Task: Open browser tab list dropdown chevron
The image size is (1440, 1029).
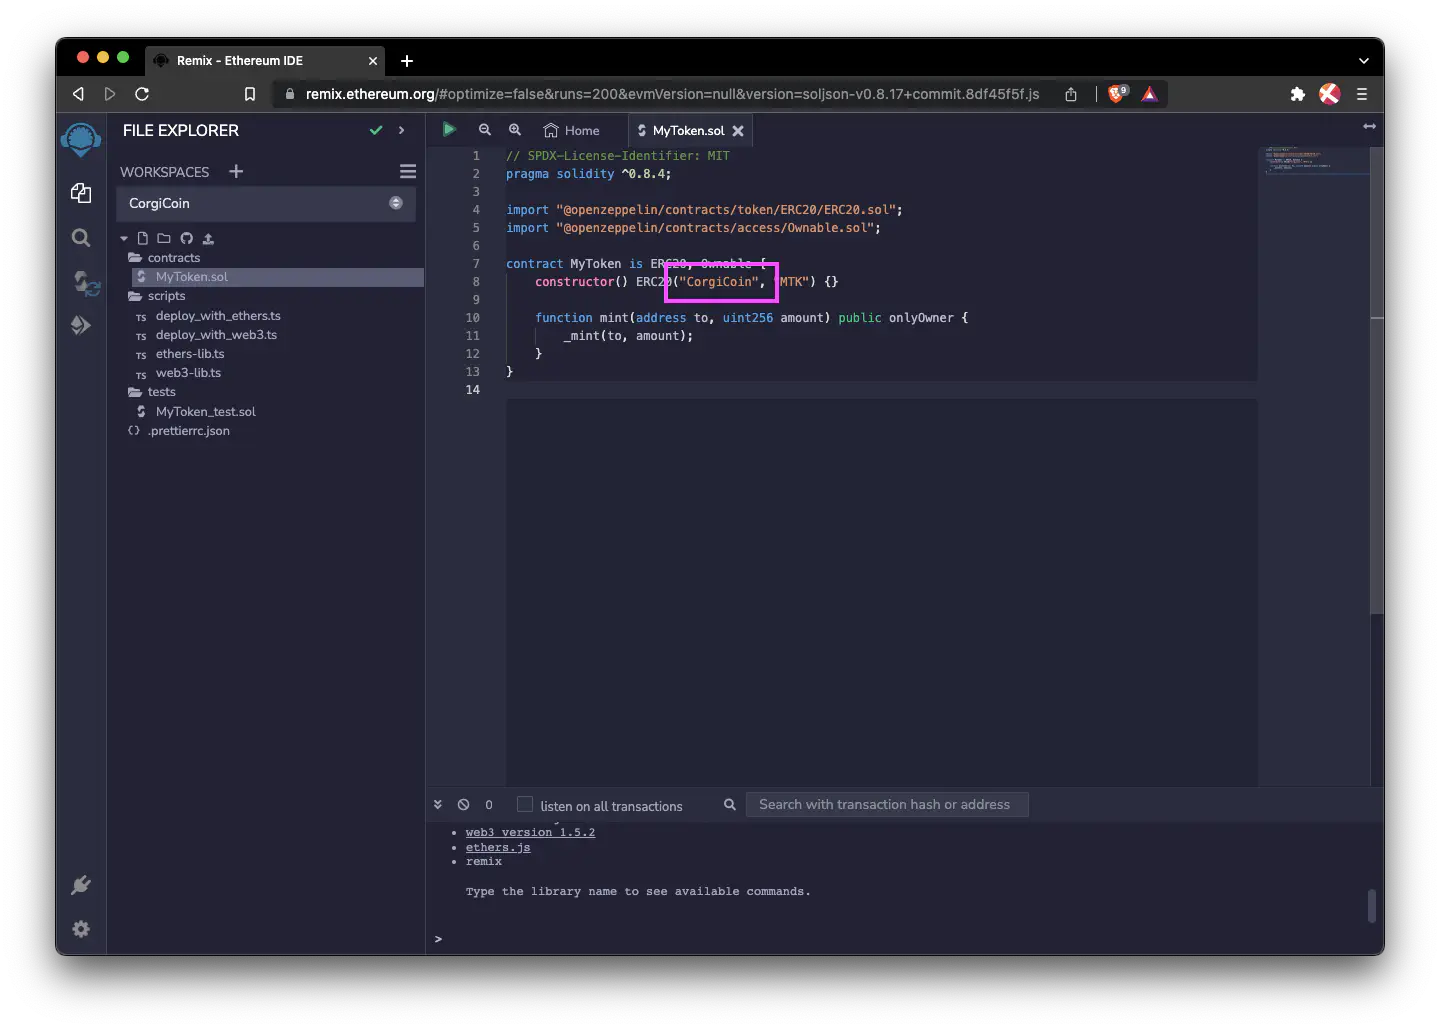Action: click(x=1363, y=61)
